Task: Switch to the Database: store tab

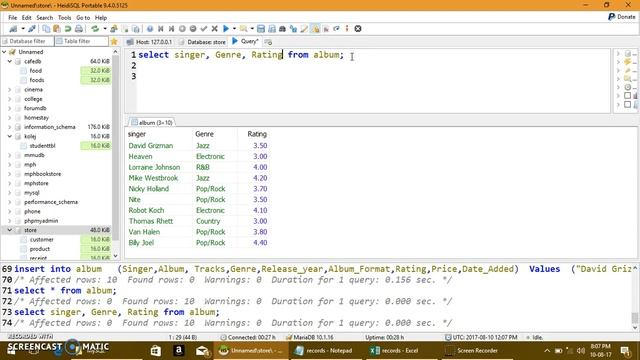Action: [x=202, y=42]
